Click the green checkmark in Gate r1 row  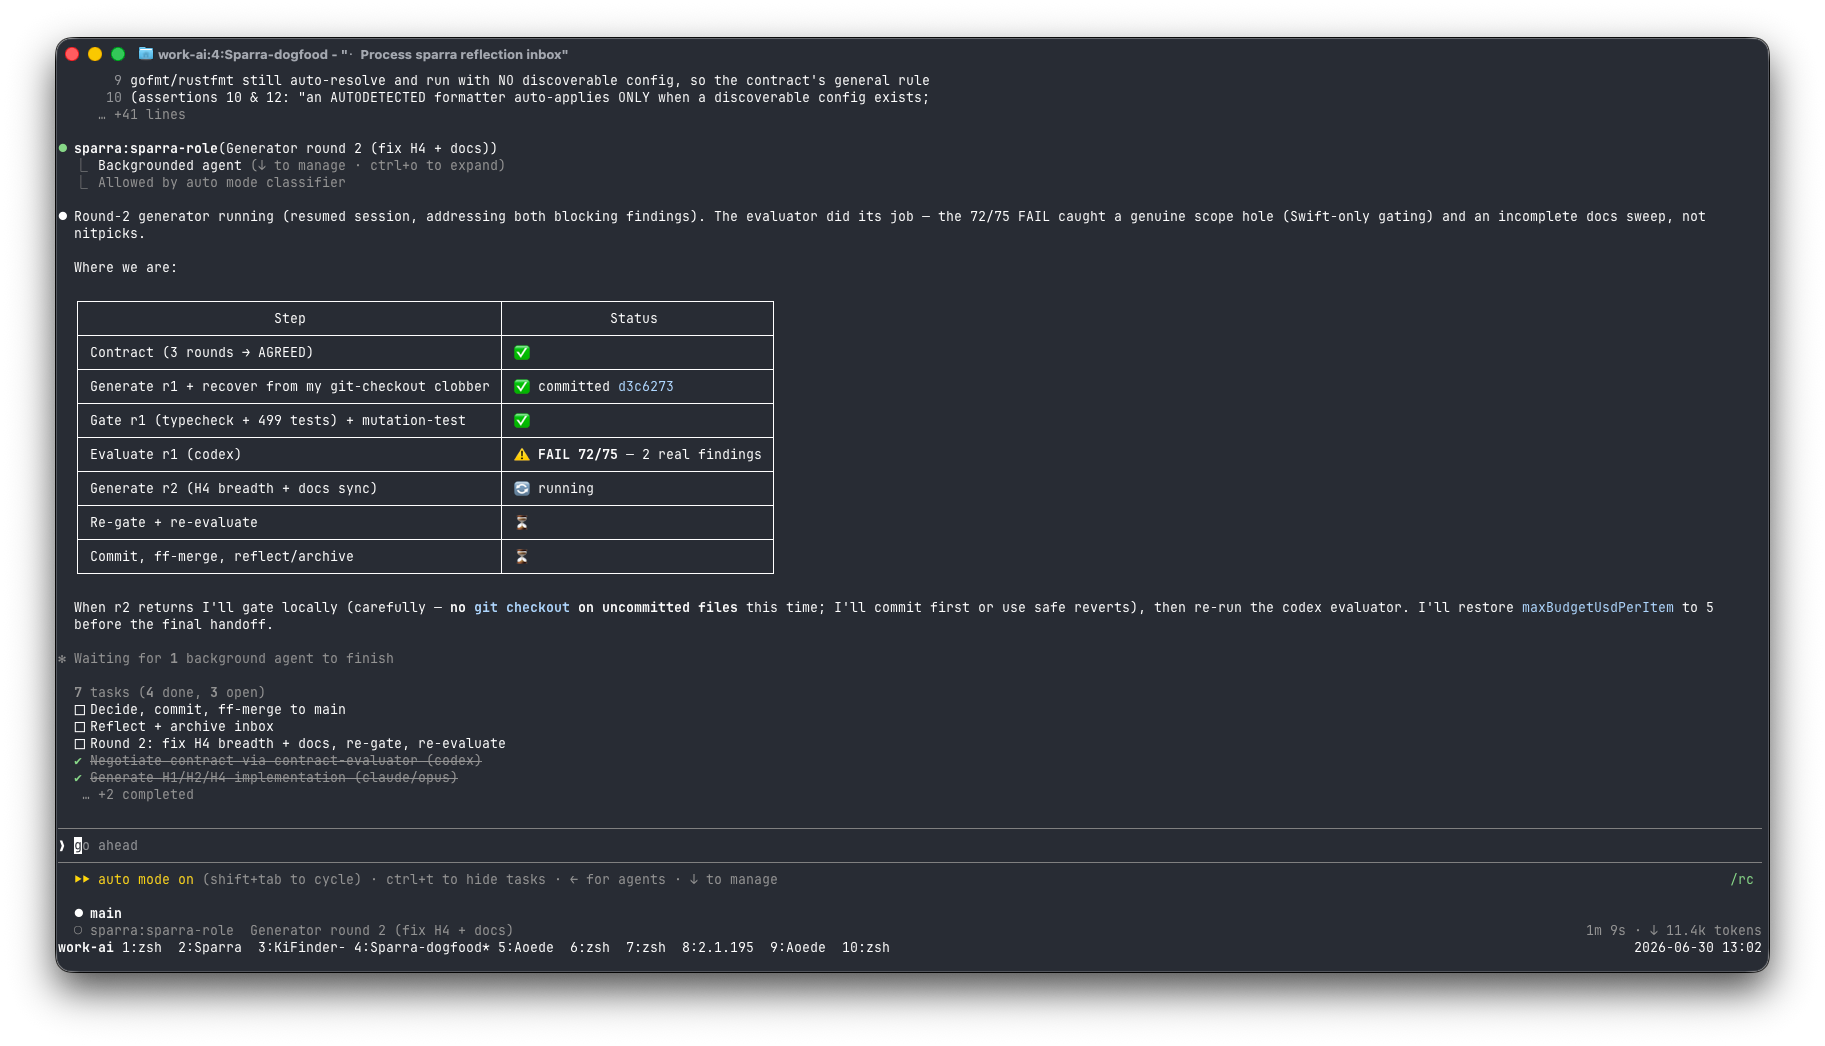[x=522, y=420]
